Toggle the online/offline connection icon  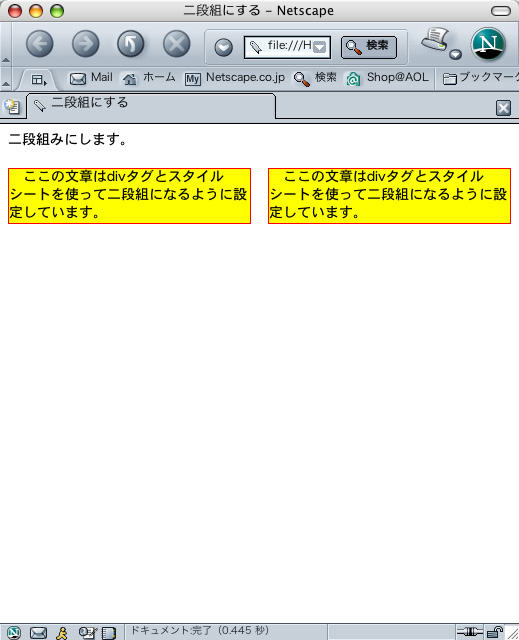tap(470, 632)
